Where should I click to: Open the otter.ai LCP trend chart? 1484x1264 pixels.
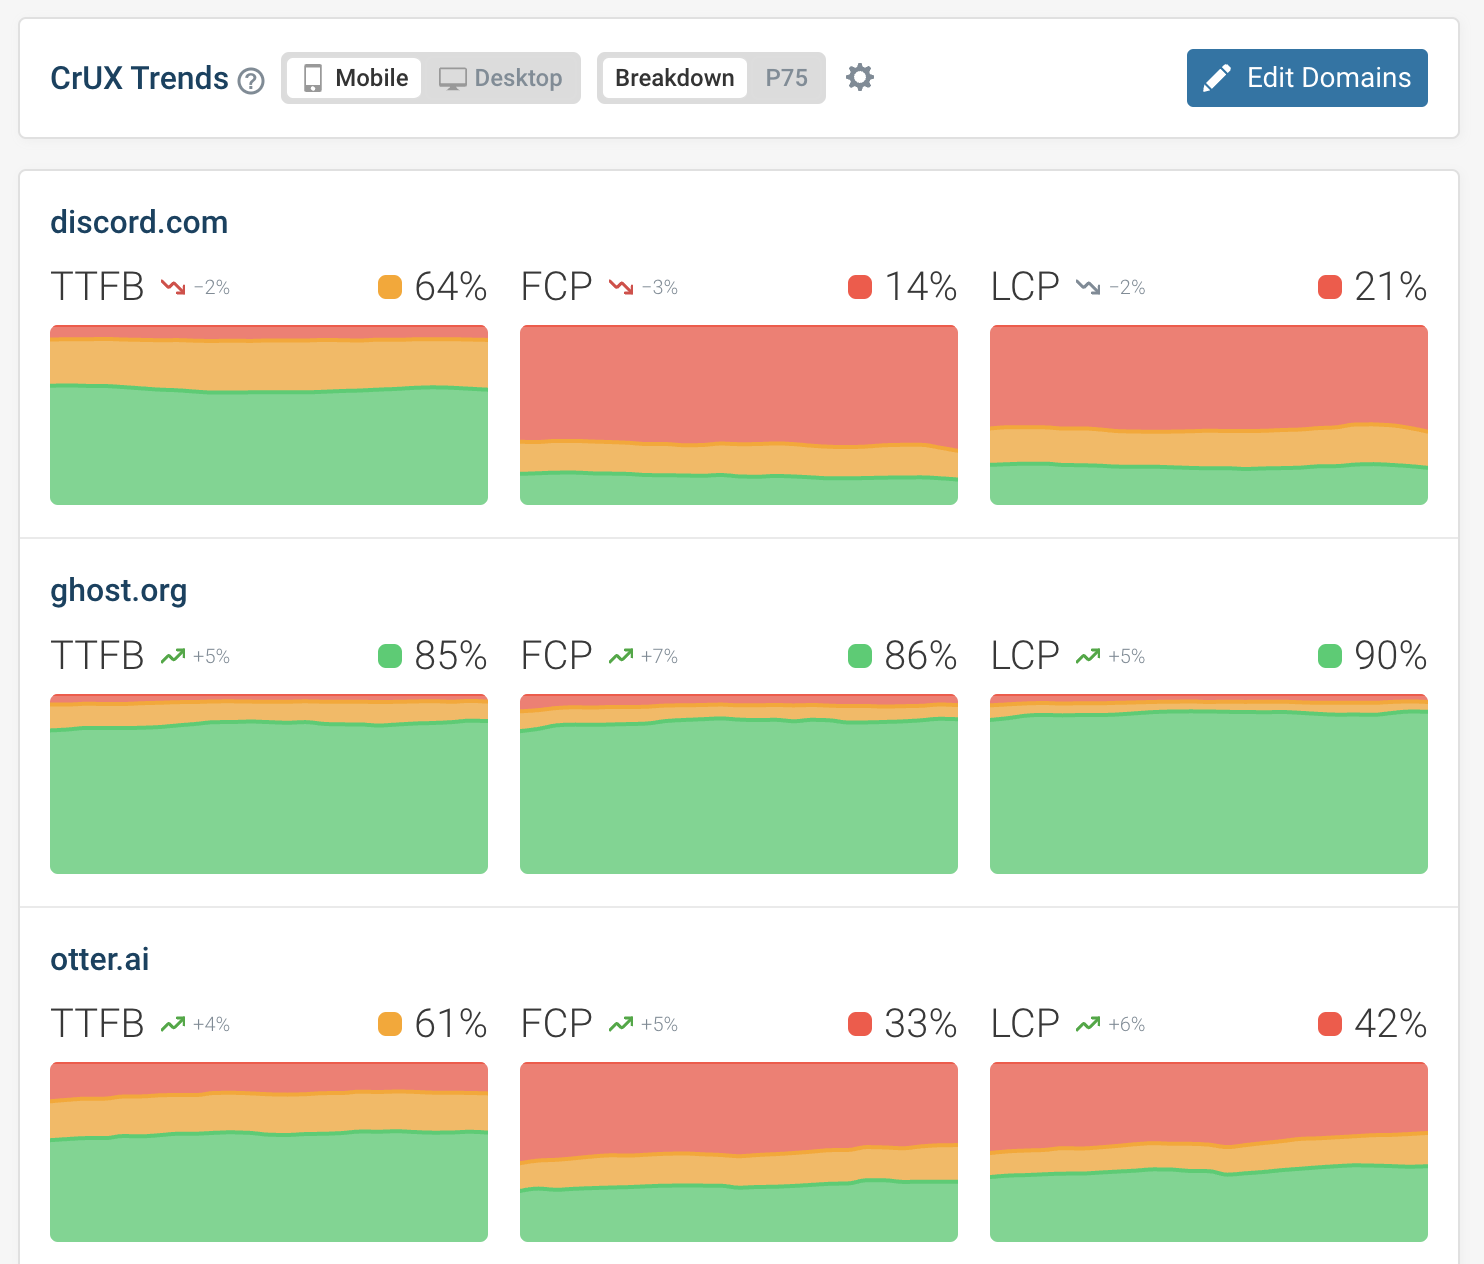tap(1209, 1152)
